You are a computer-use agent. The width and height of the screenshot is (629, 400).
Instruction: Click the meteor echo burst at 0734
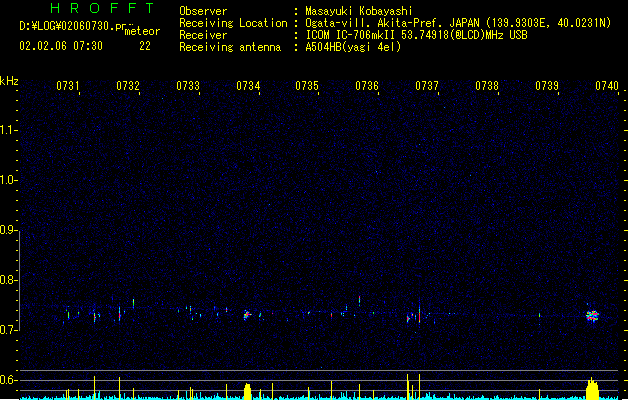point(247,315)
